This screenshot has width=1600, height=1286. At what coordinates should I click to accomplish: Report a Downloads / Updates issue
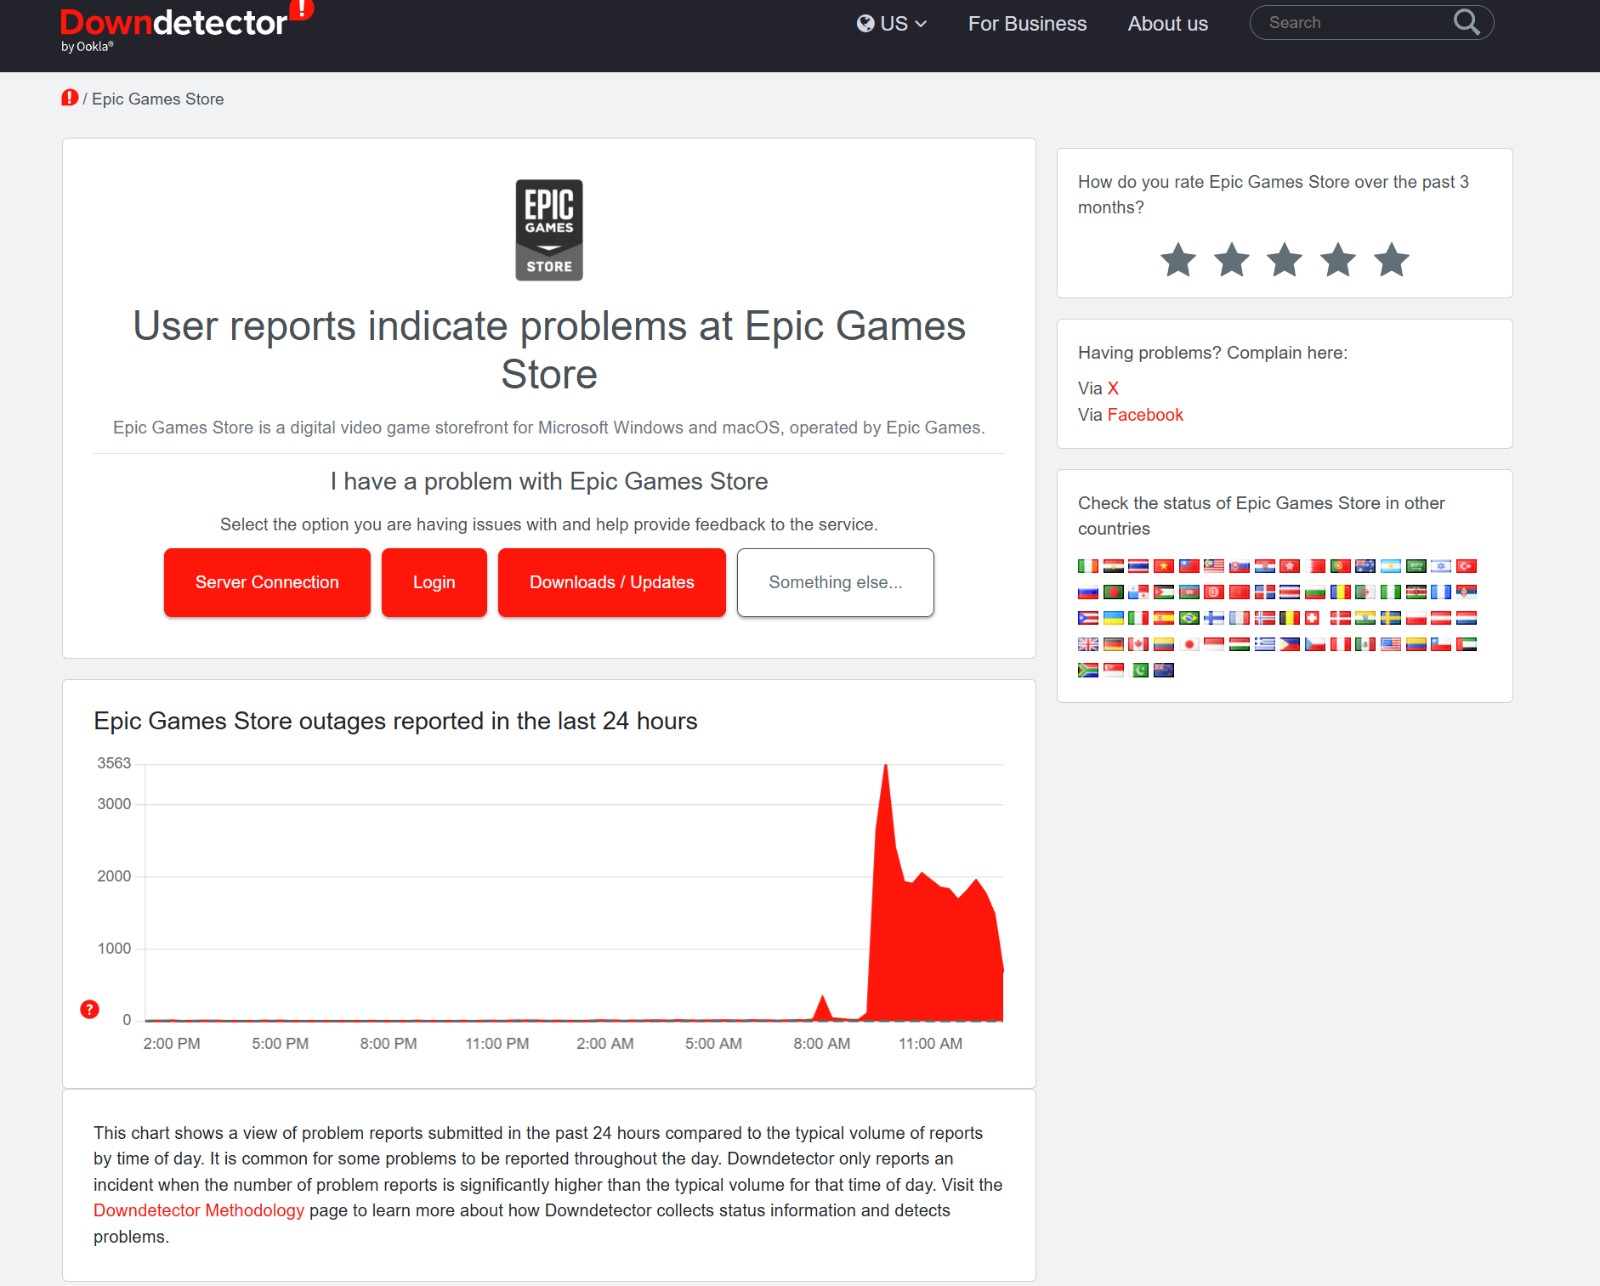click(x=611, y=582)
